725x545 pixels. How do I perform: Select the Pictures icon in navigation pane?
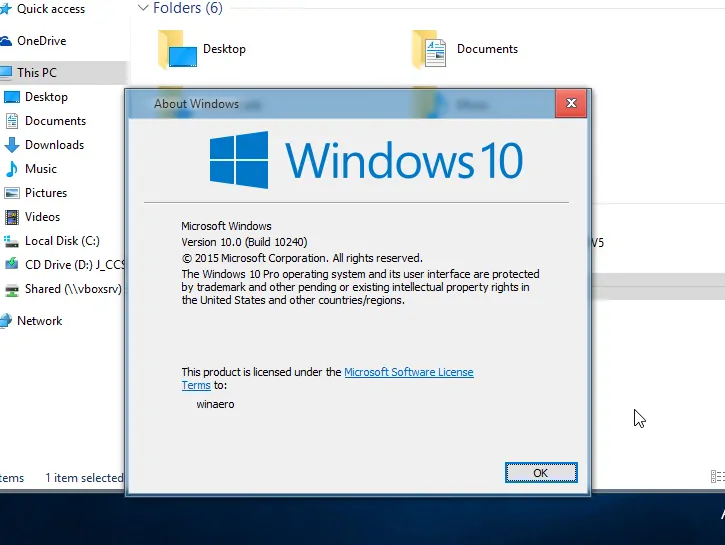point(12,193)
